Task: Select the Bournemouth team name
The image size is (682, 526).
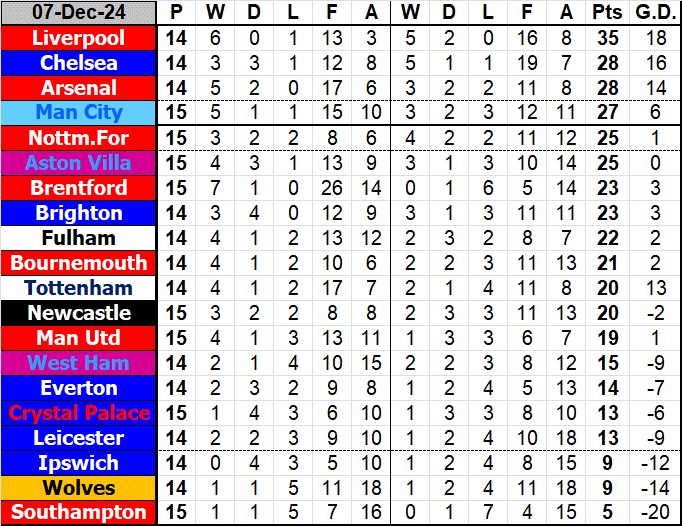Action: pos(79,263)
